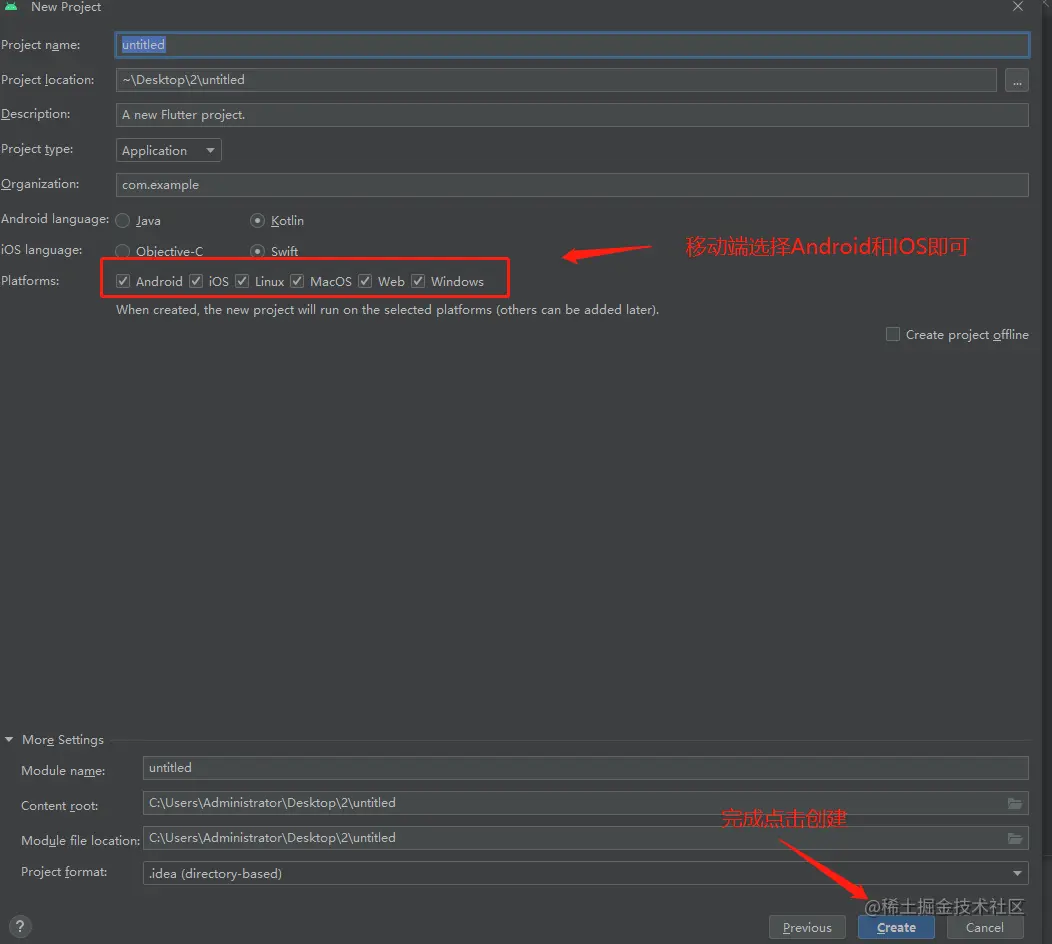Open the Project format dropdown

click(585, 874)
